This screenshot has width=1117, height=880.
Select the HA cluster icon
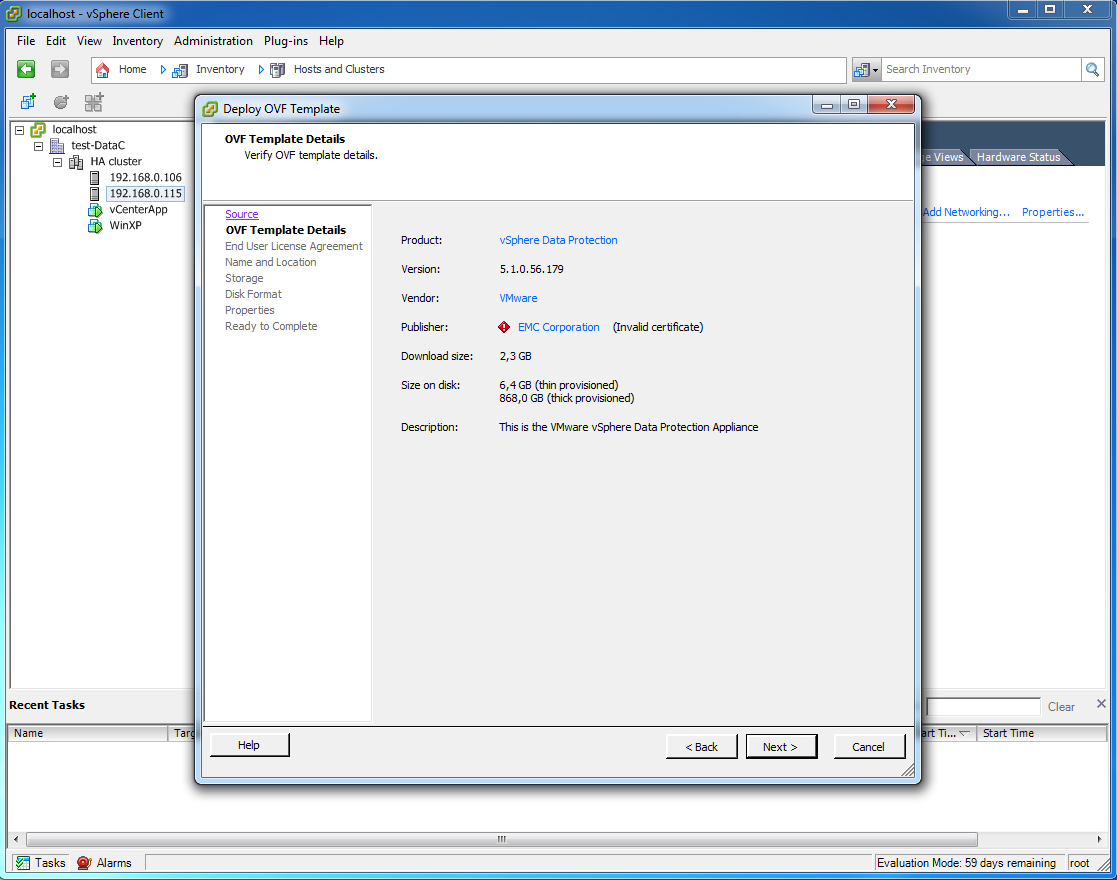pos(76,162)
